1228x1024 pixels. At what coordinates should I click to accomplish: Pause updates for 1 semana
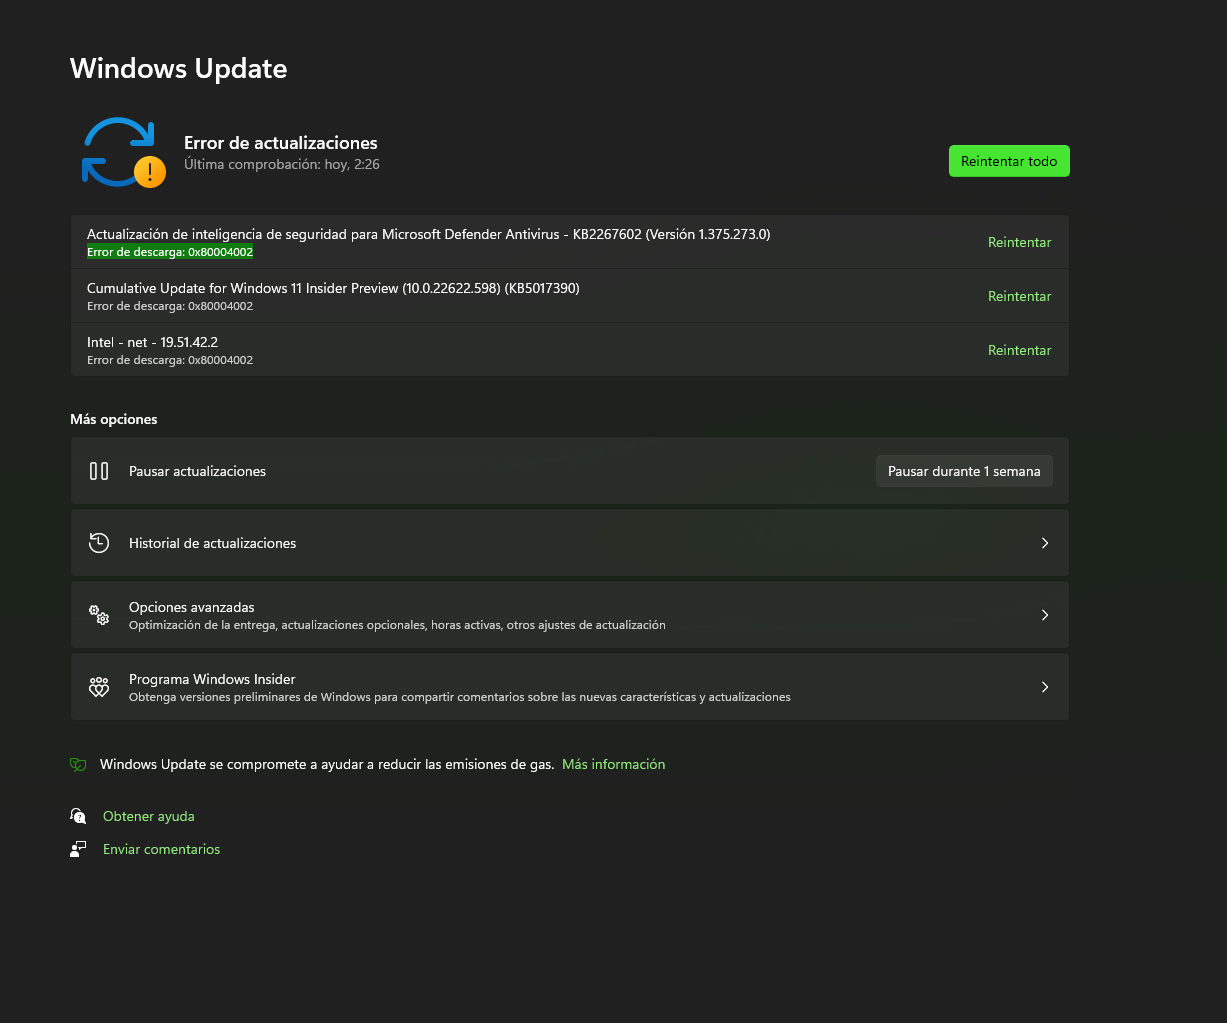[964, 471]
